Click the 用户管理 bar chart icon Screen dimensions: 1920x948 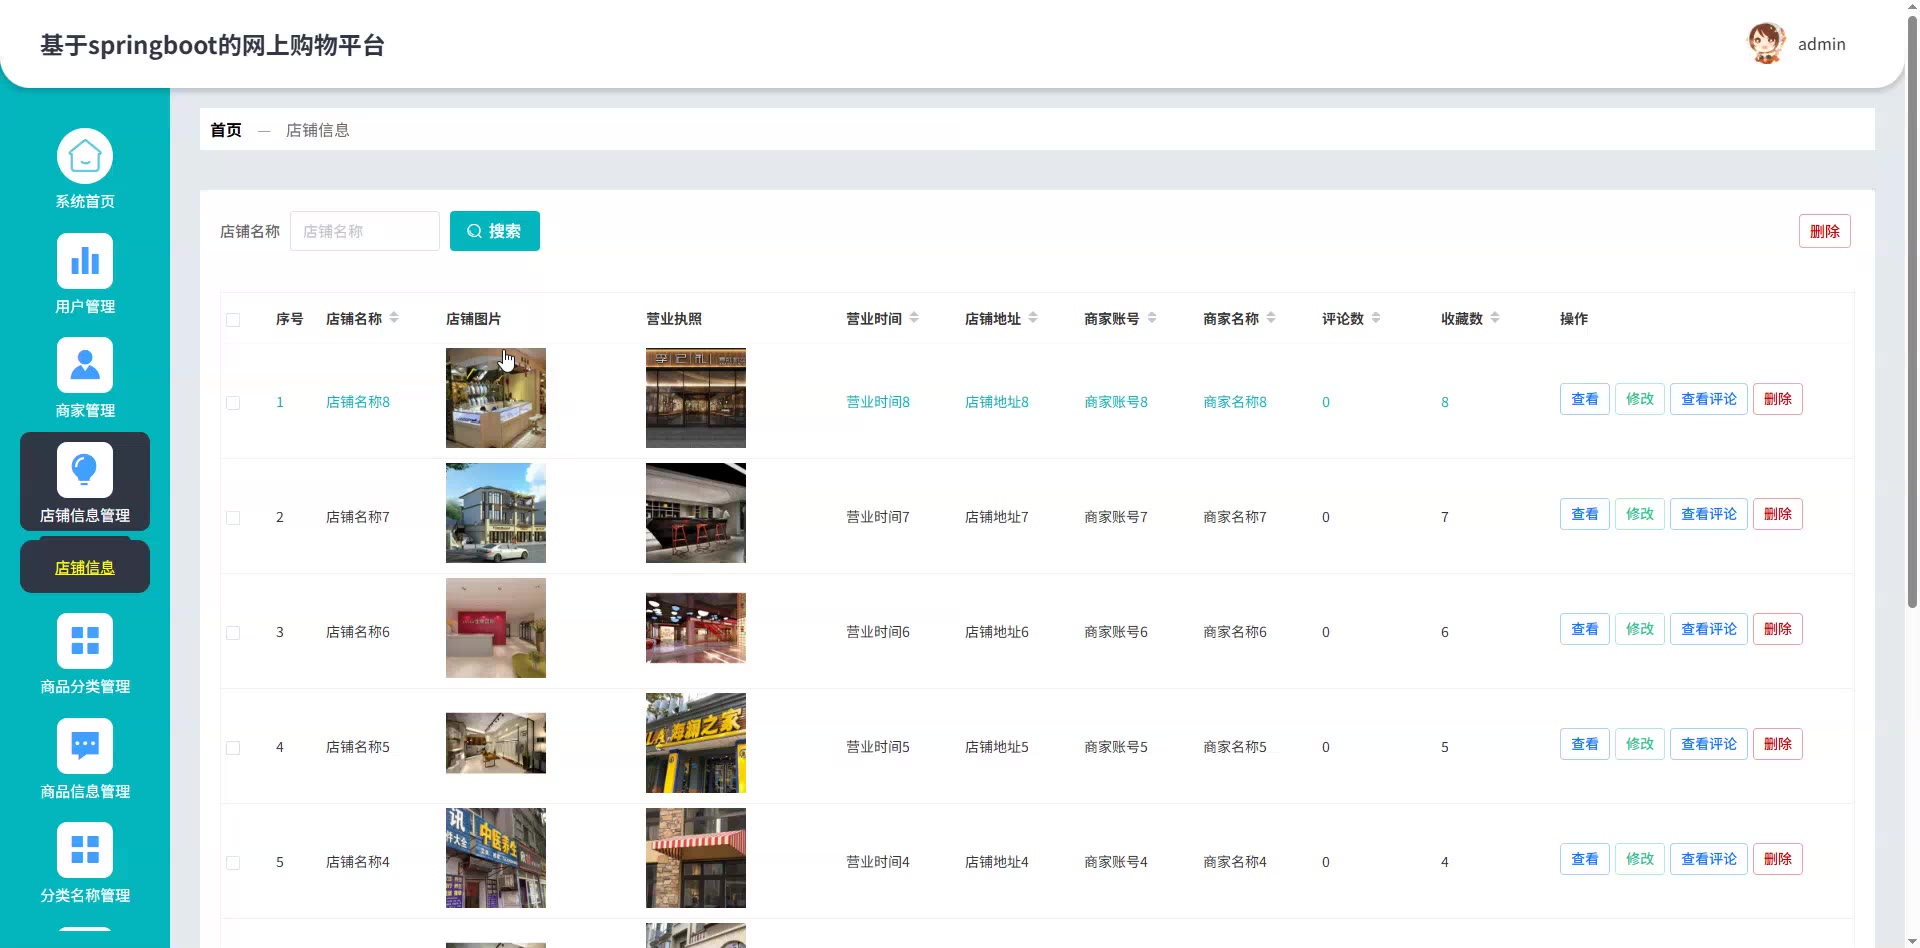pos(85,261)
